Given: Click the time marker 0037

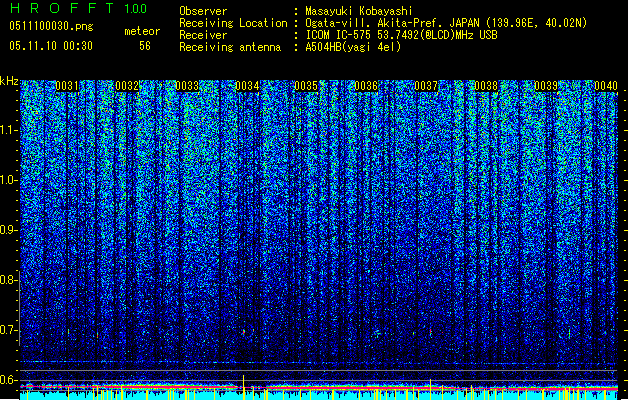Looking at the screenshot, I should click(x=426, y=86).
